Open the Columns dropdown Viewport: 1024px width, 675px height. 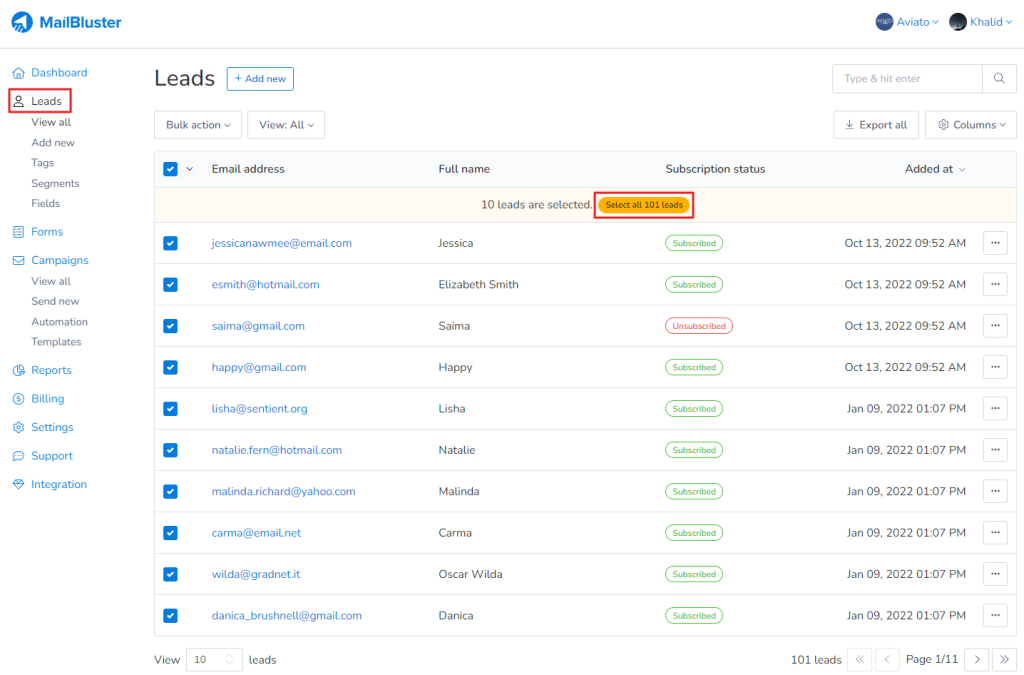coord(969,124)
